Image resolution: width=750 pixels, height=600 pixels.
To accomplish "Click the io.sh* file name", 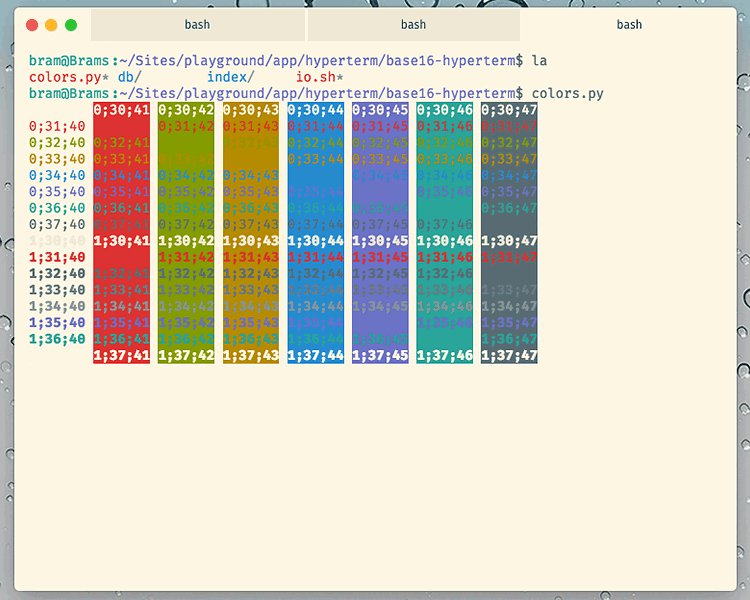I will tap(320, 77).
